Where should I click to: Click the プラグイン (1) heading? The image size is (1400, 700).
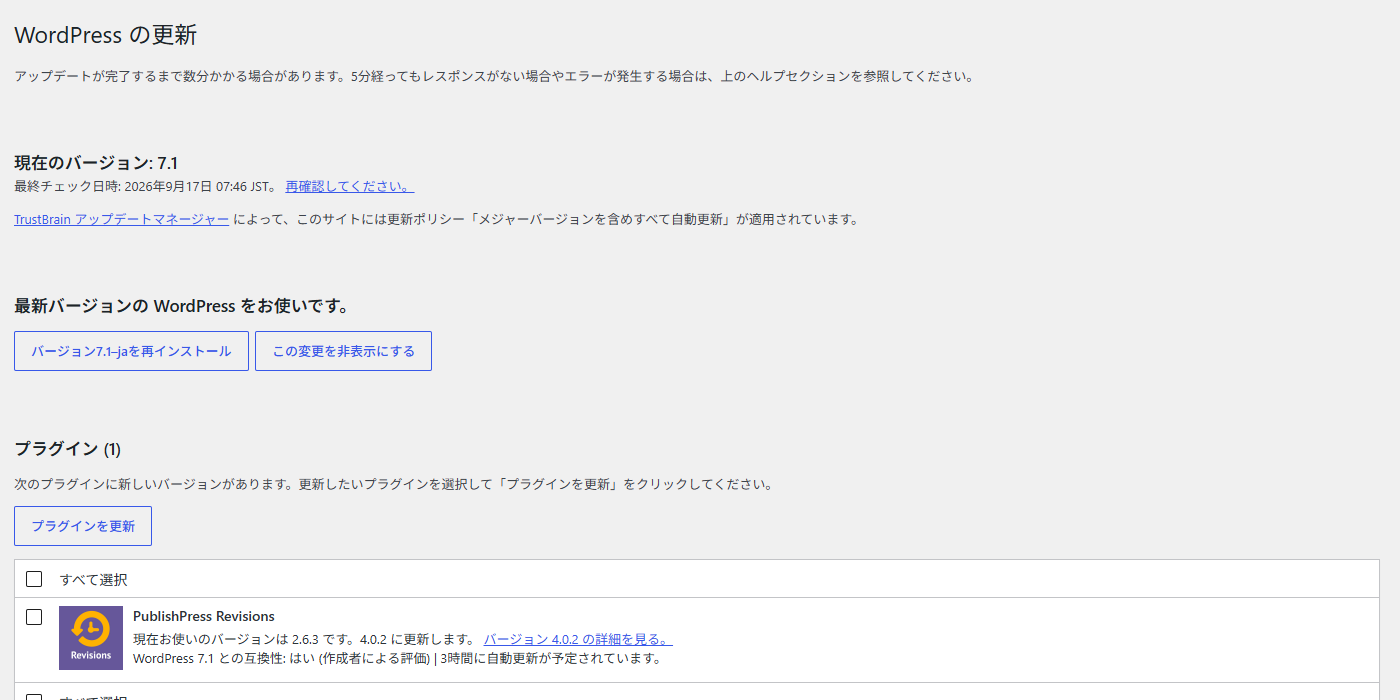tap(67, 449)
